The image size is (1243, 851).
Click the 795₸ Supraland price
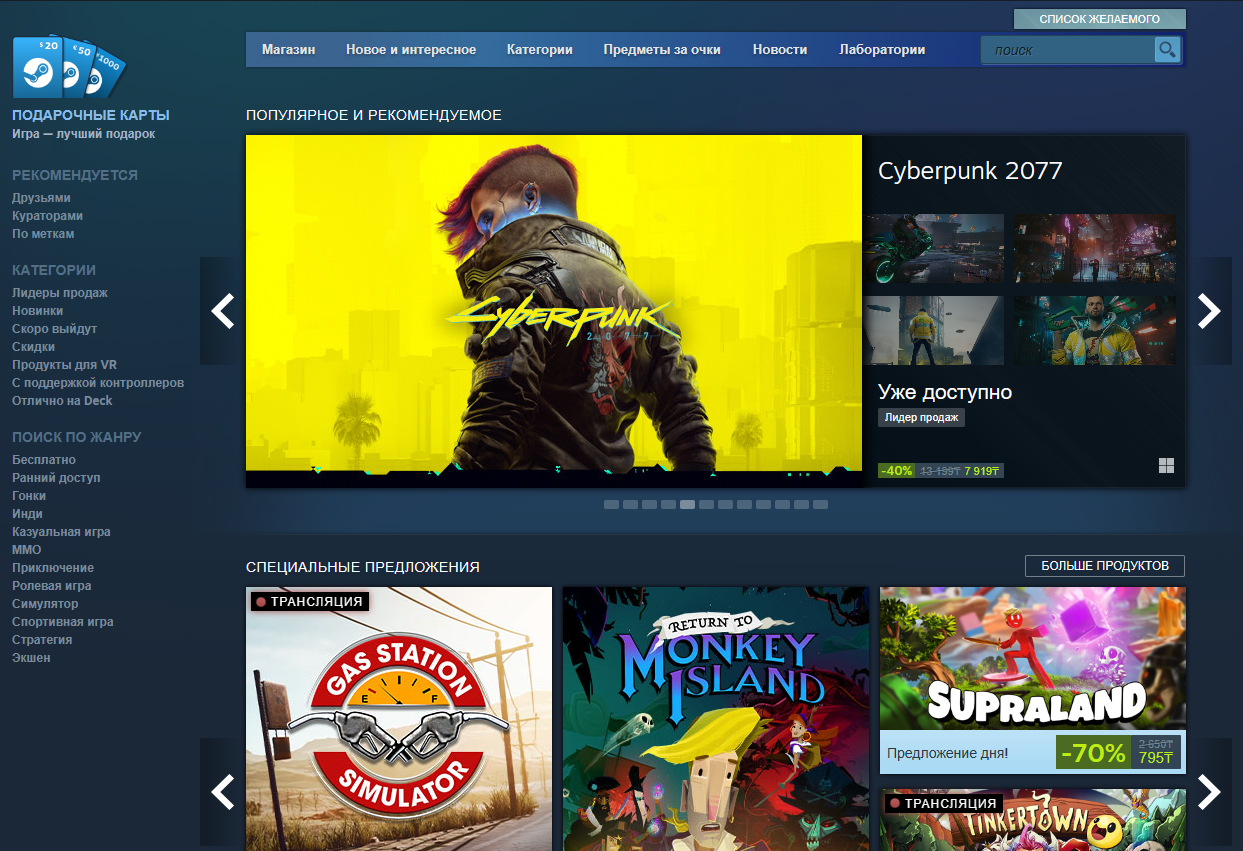tap(1155, 758)
